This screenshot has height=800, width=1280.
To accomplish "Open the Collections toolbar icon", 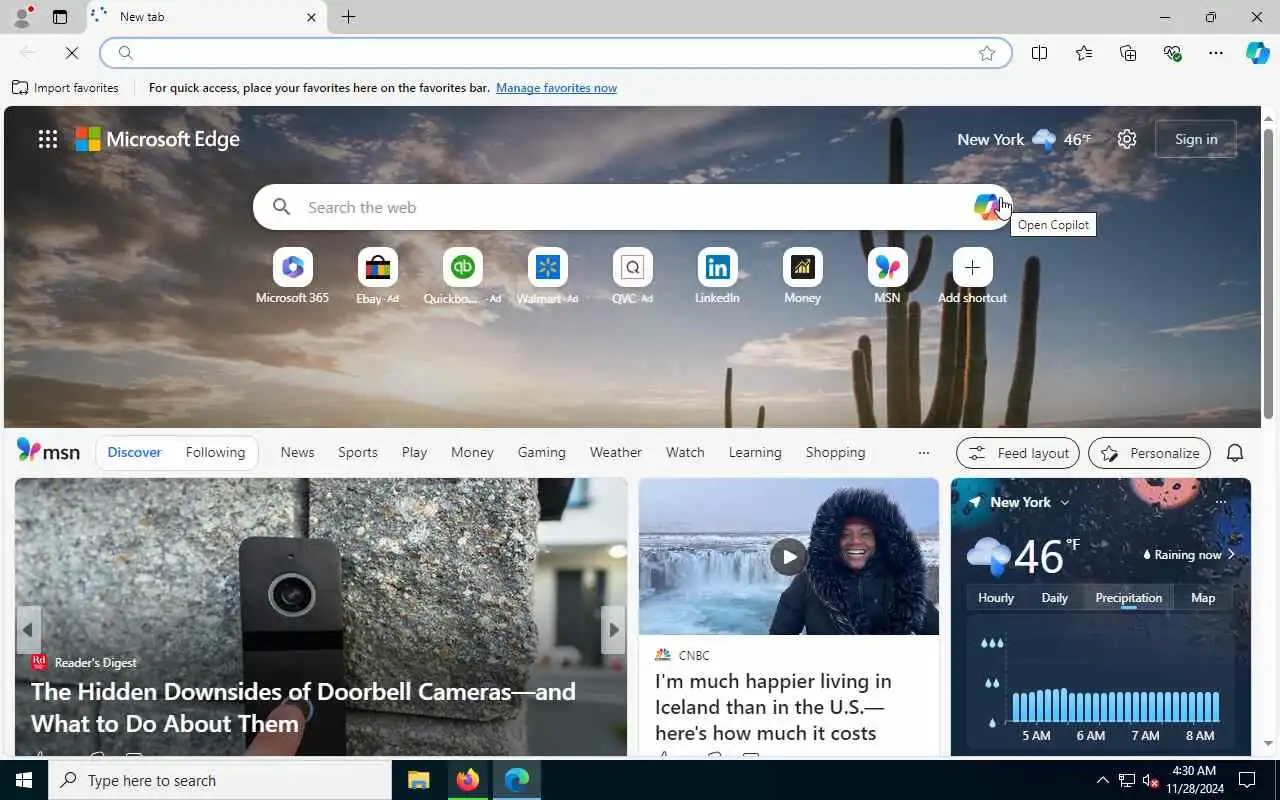I will tap(1128, 53).
